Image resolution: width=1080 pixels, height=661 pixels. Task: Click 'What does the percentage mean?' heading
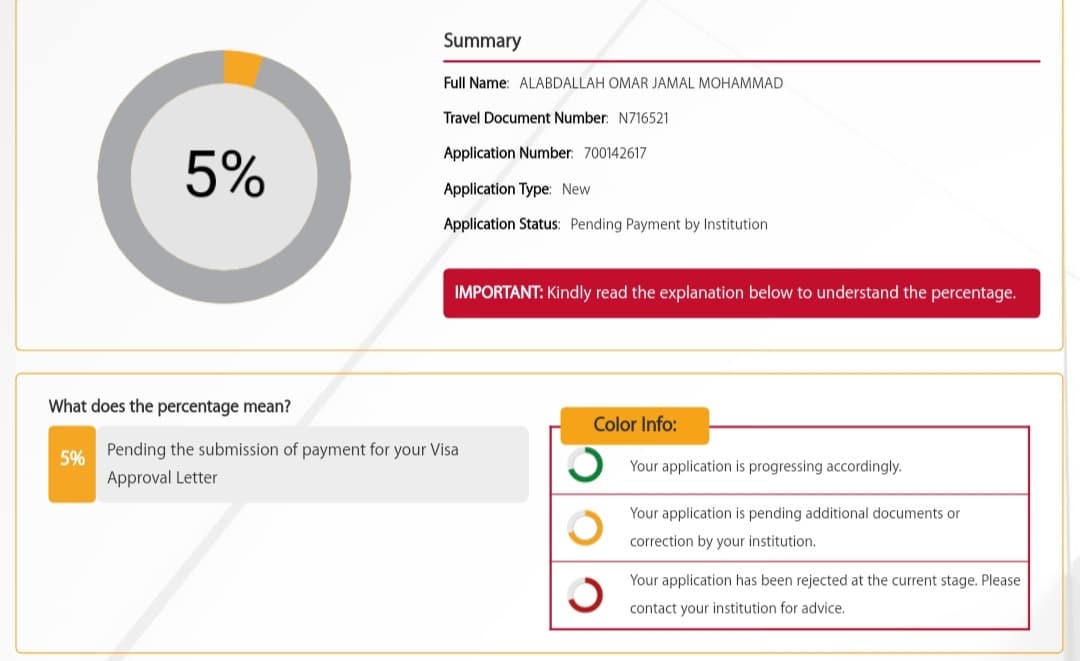coord(170,406)
